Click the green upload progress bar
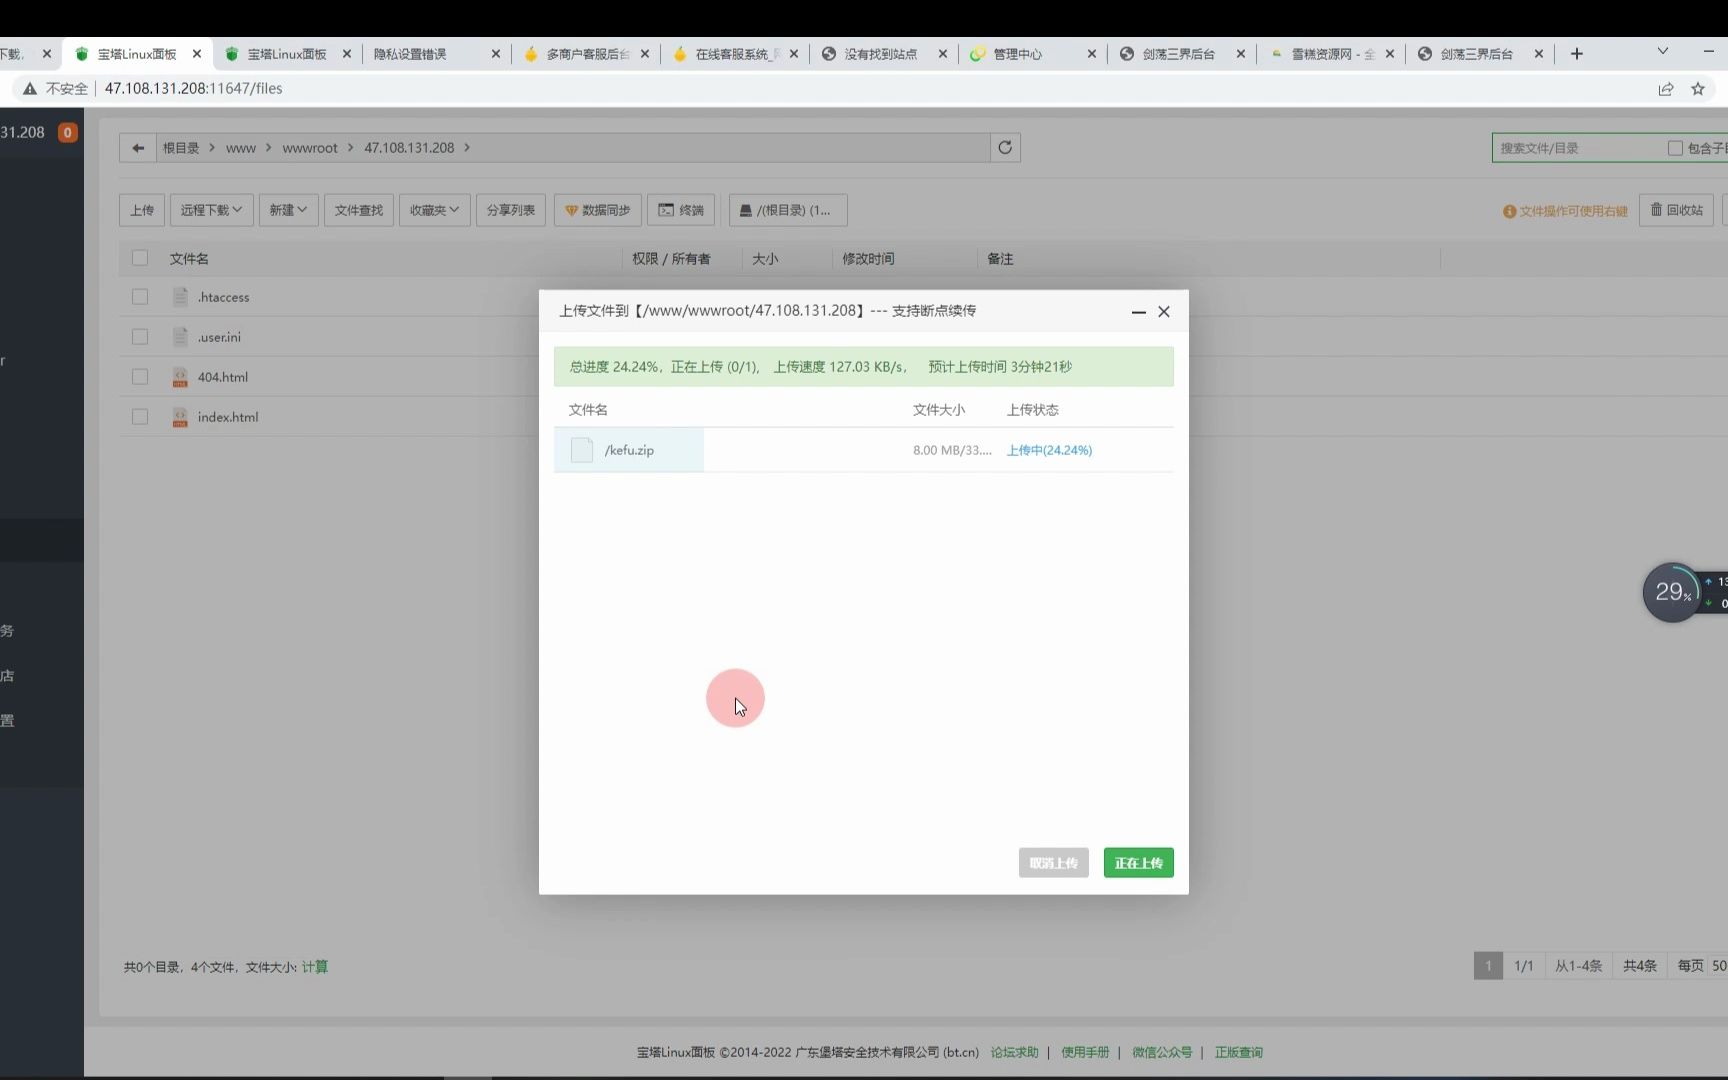The height and width of the screenshot is (1080, 1728). (864, 367)
